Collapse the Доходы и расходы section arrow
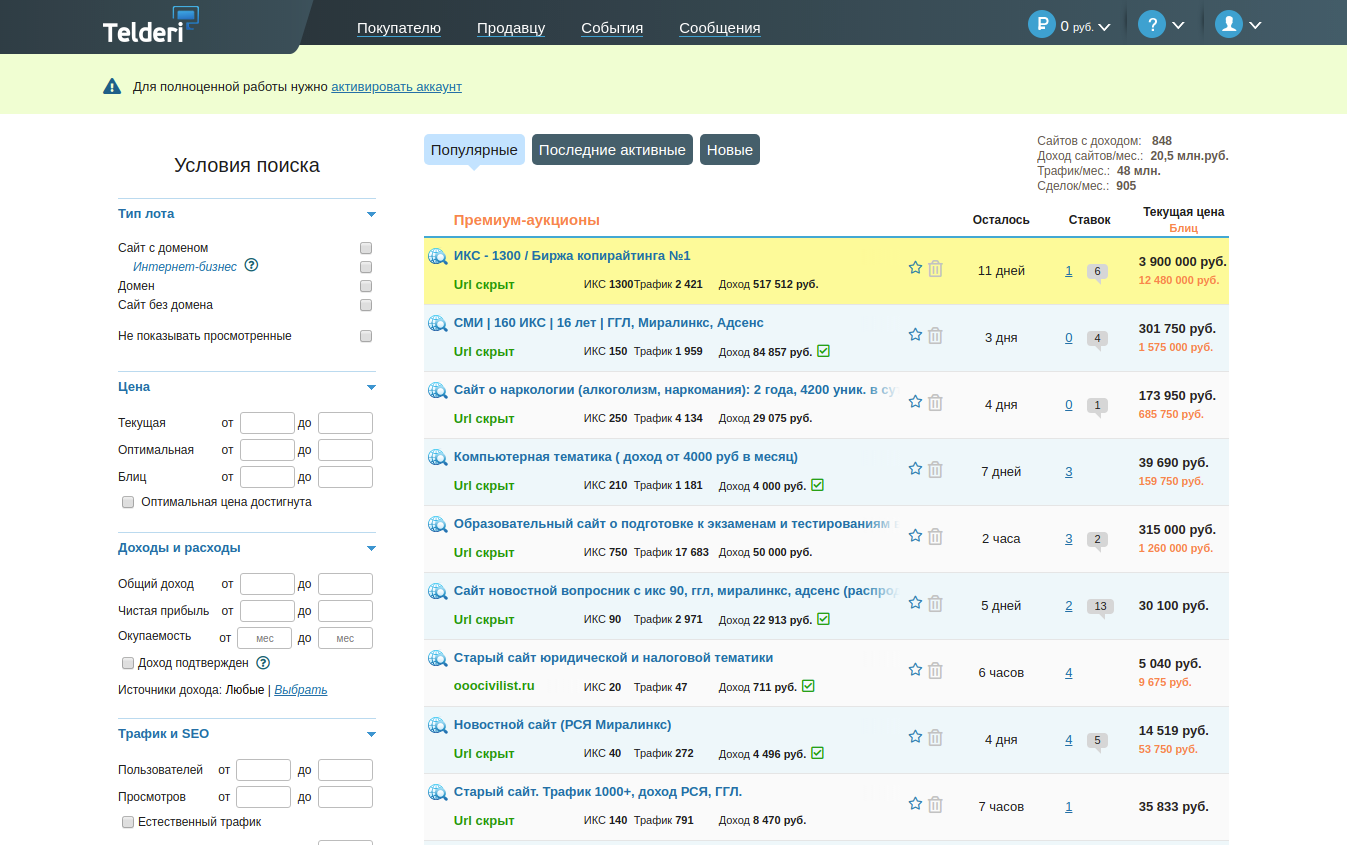The width and height of the screenshot is (1347, 845). (x=371, y=548)
